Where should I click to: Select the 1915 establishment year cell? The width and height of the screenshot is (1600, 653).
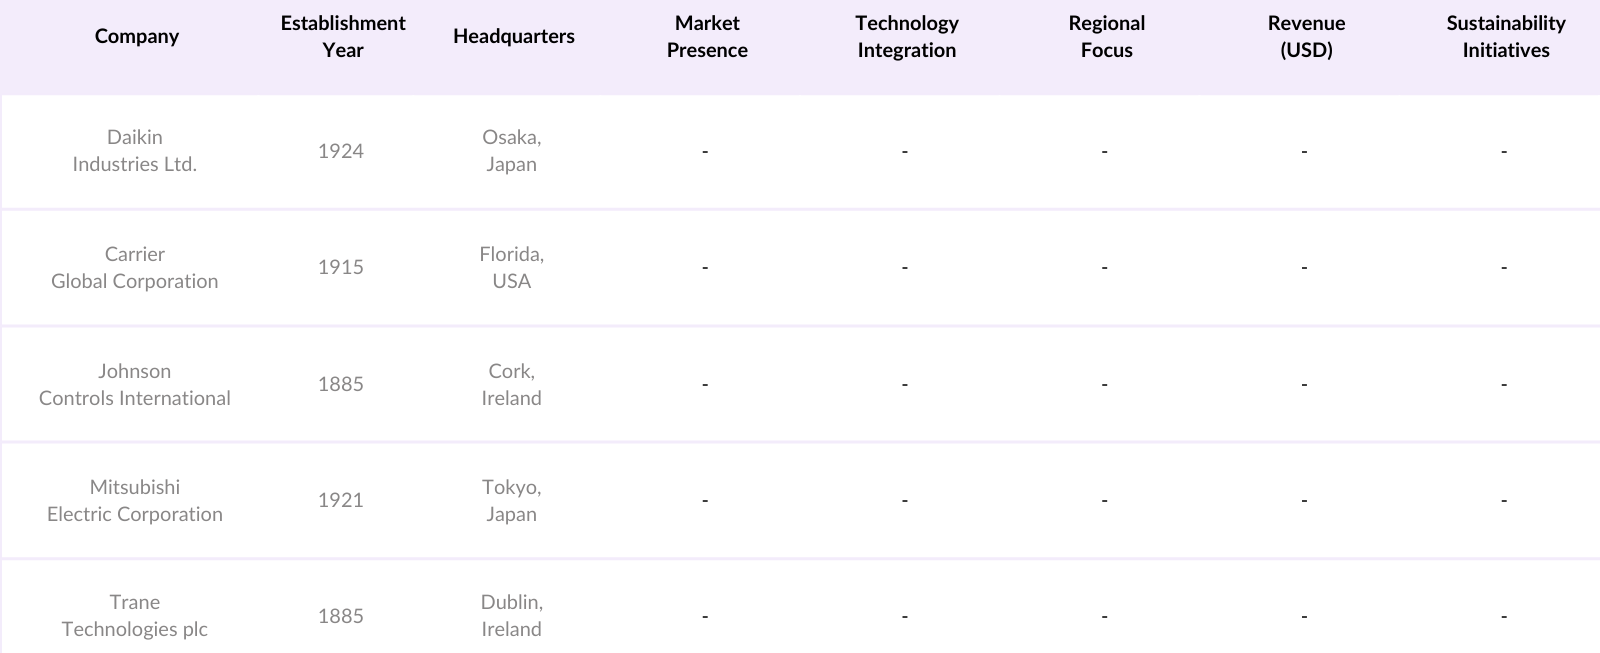(341, 268)
